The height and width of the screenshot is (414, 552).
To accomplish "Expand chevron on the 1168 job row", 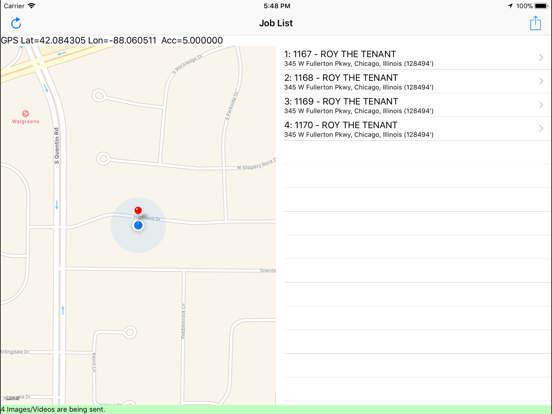I will [x=541, y=81].
